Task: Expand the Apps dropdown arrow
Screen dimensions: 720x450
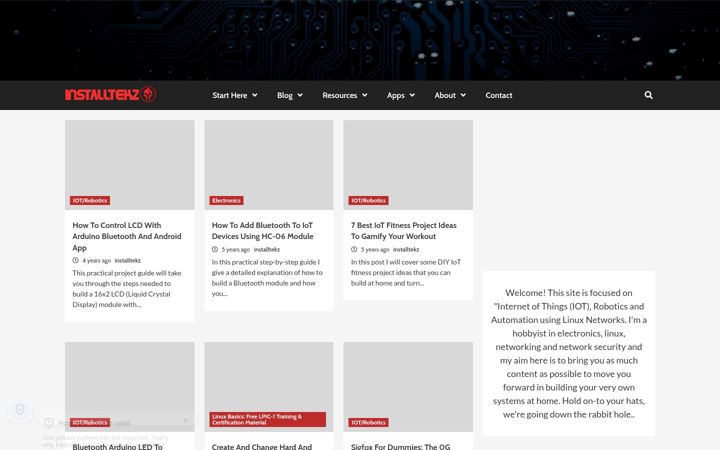Action: point(412,95)
